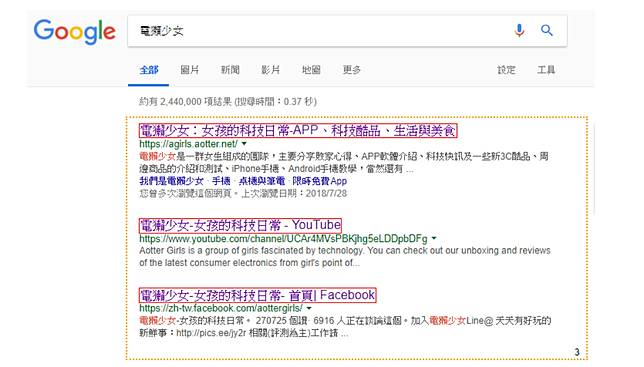644x367 pixels.
Task: Click the zh-tw.facebook.com/aottergirls URL text
Action: tap(221, 308)
